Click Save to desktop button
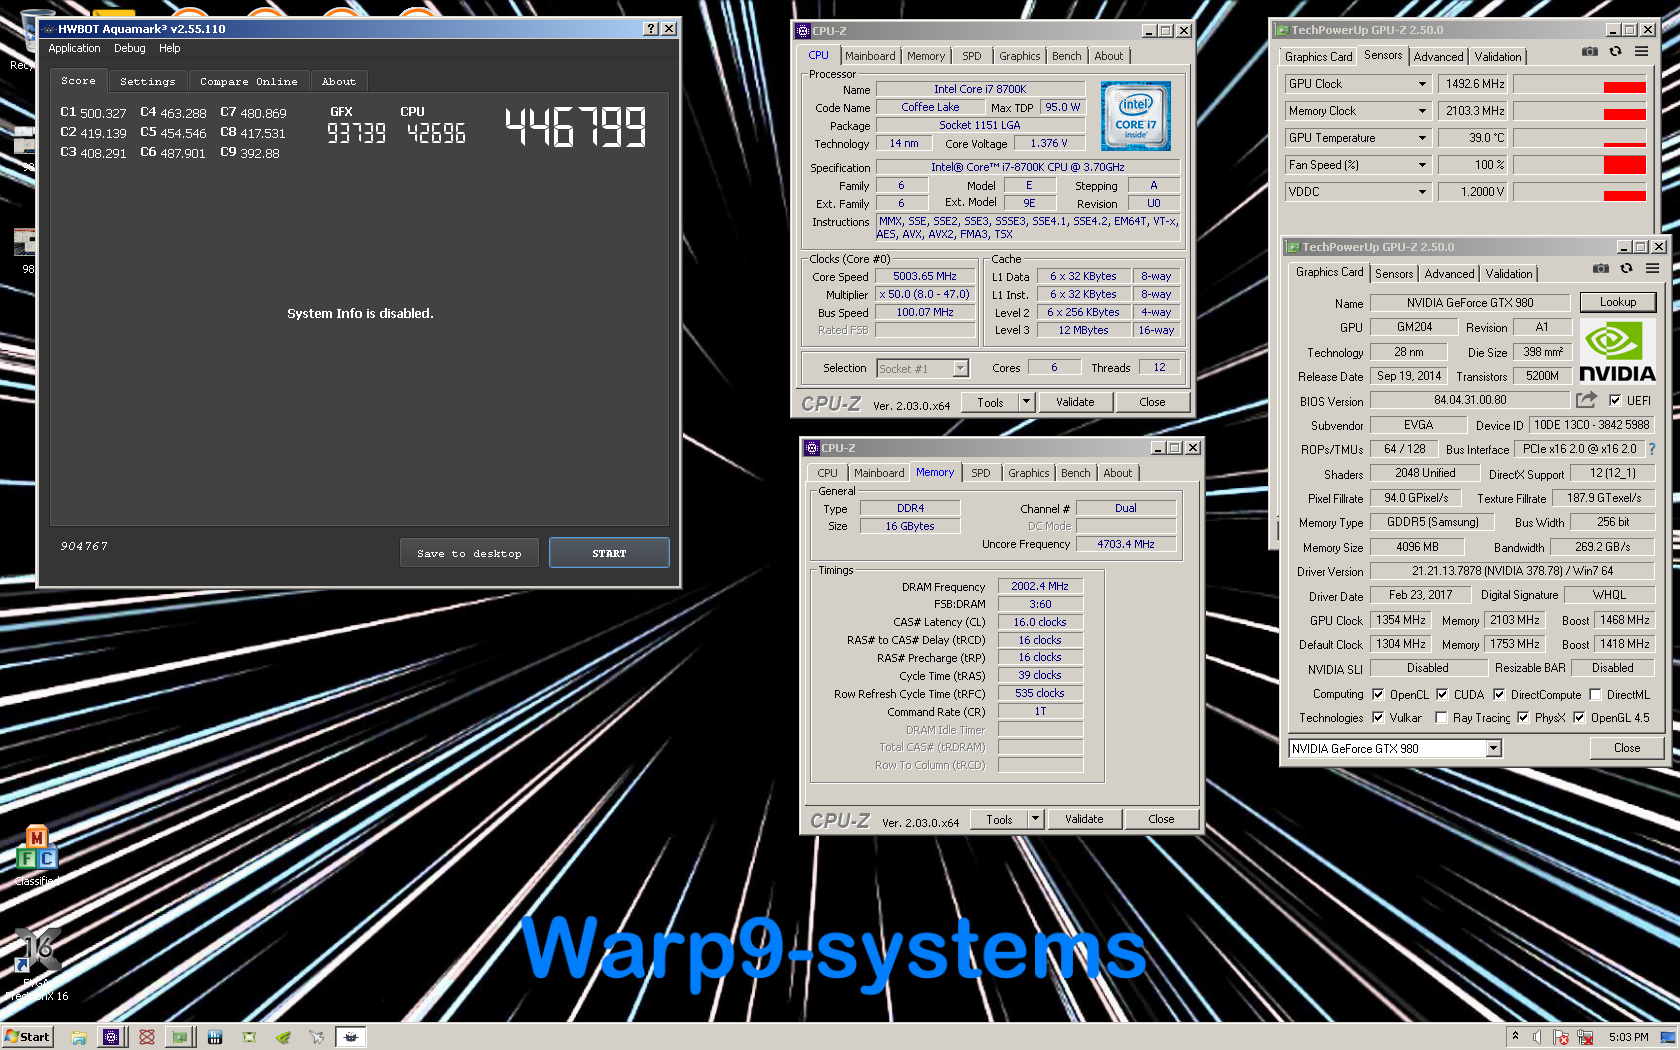The image size is (1680, 1050). [x=469, y=553]
